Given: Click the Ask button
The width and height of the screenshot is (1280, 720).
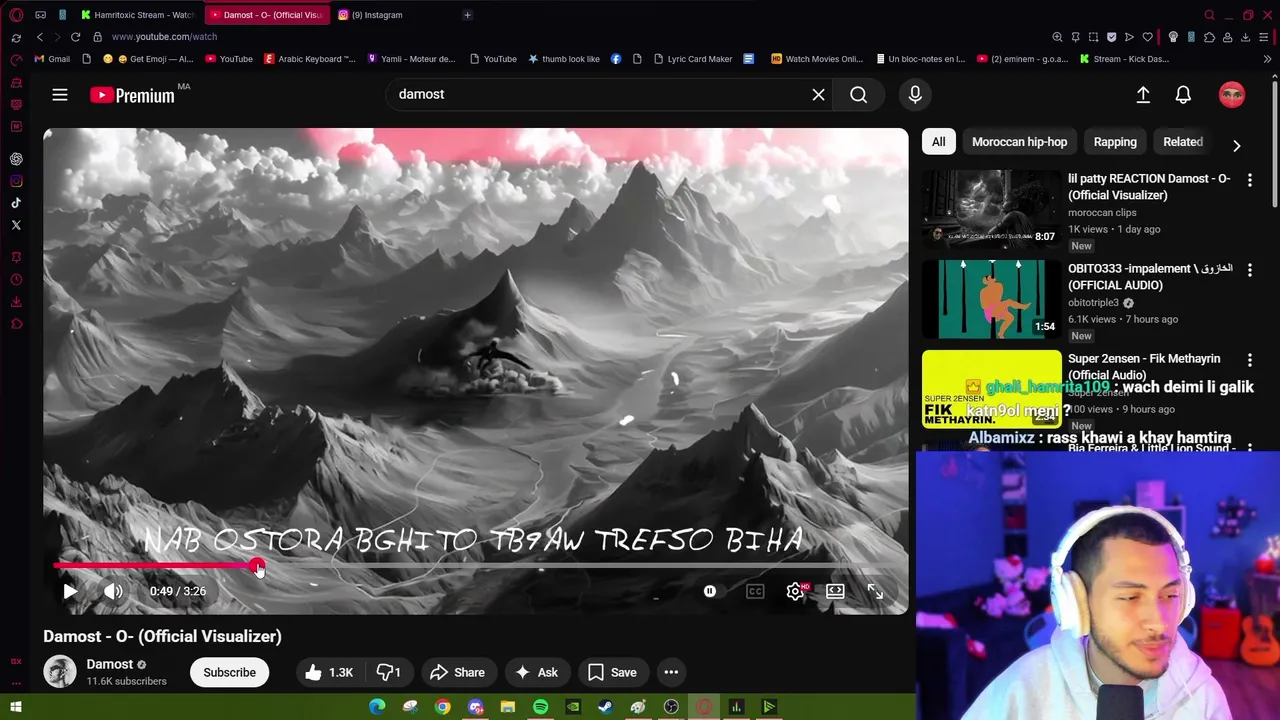Looking at the screenshot, I should click(536, 672).
